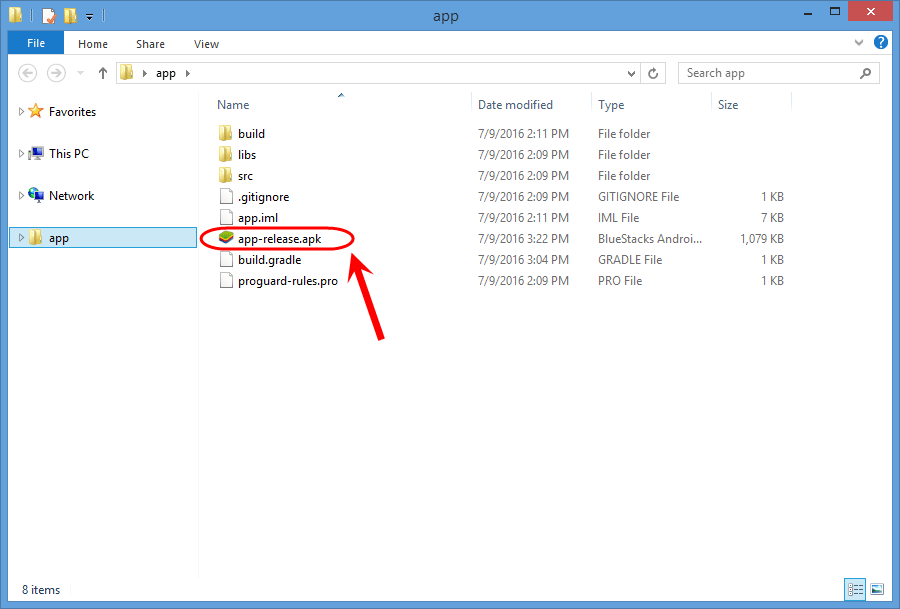Switch to the Share ribbon tab
The height and width of the screenshot is (609, 900).
click(x=150, y=44)
